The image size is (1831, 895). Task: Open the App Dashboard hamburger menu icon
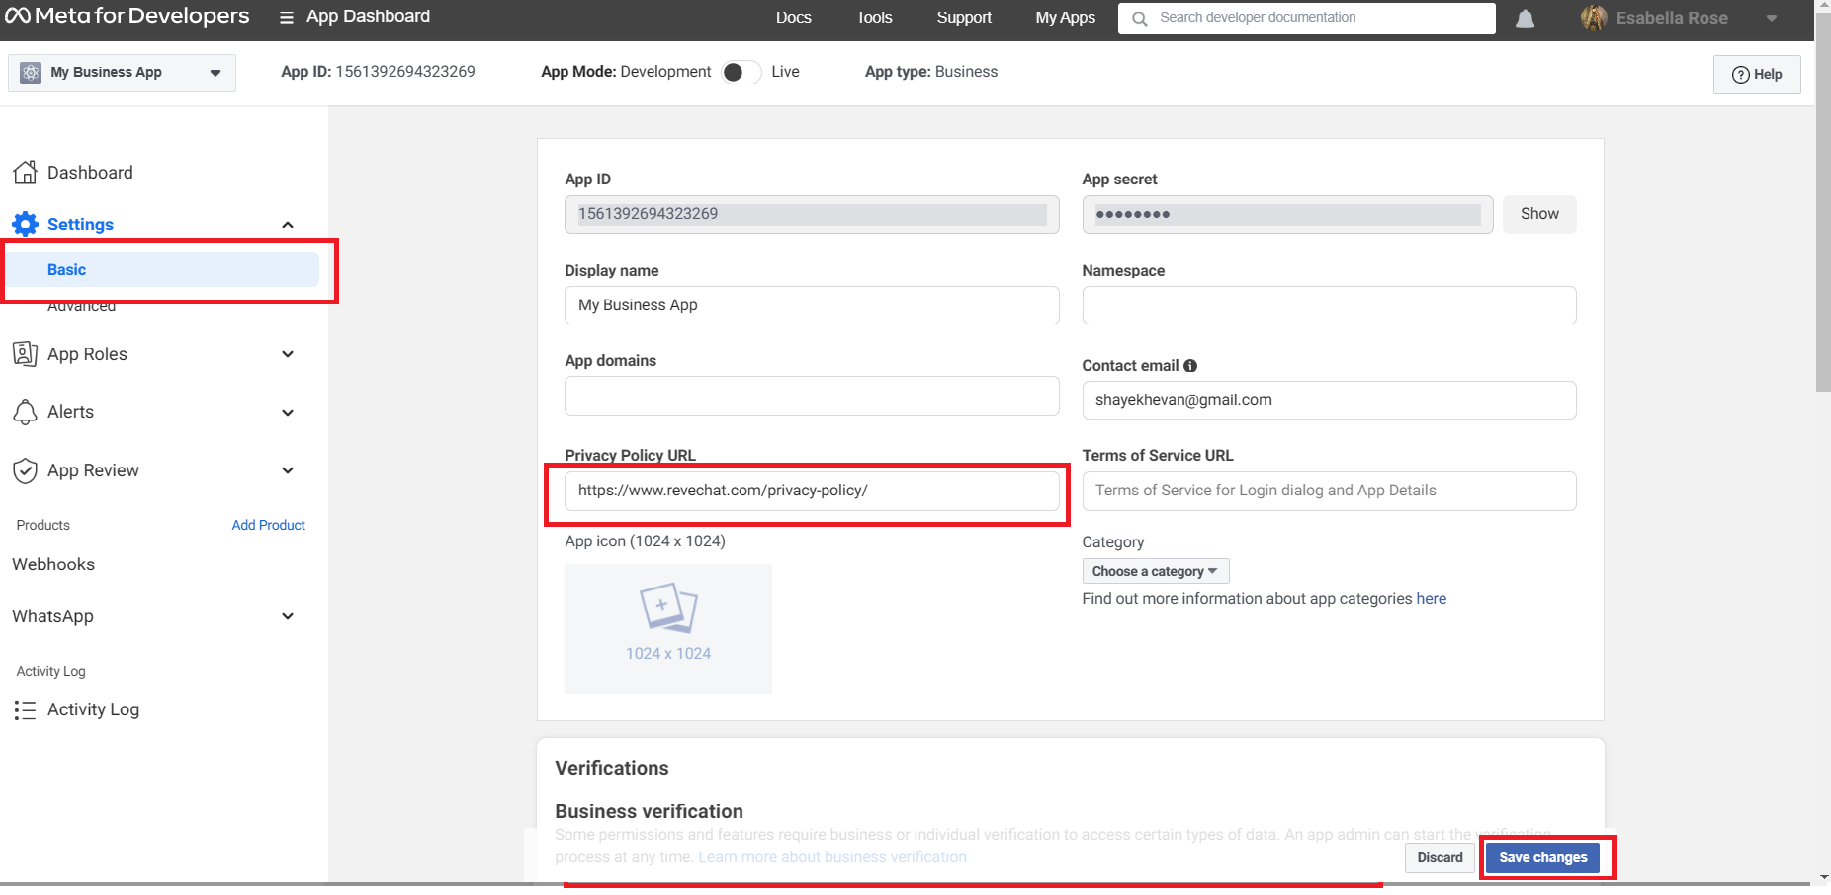pyautogui.click(x=287, y=18)
